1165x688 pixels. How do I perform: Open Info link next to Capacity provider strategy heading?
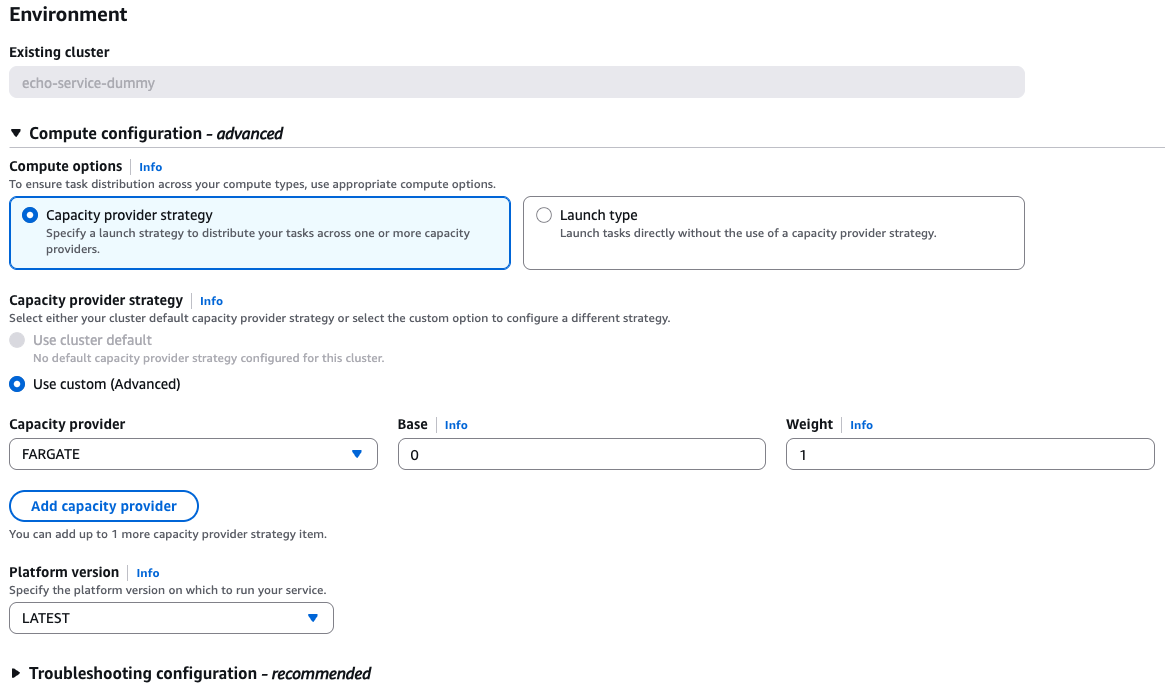[211, 301]
